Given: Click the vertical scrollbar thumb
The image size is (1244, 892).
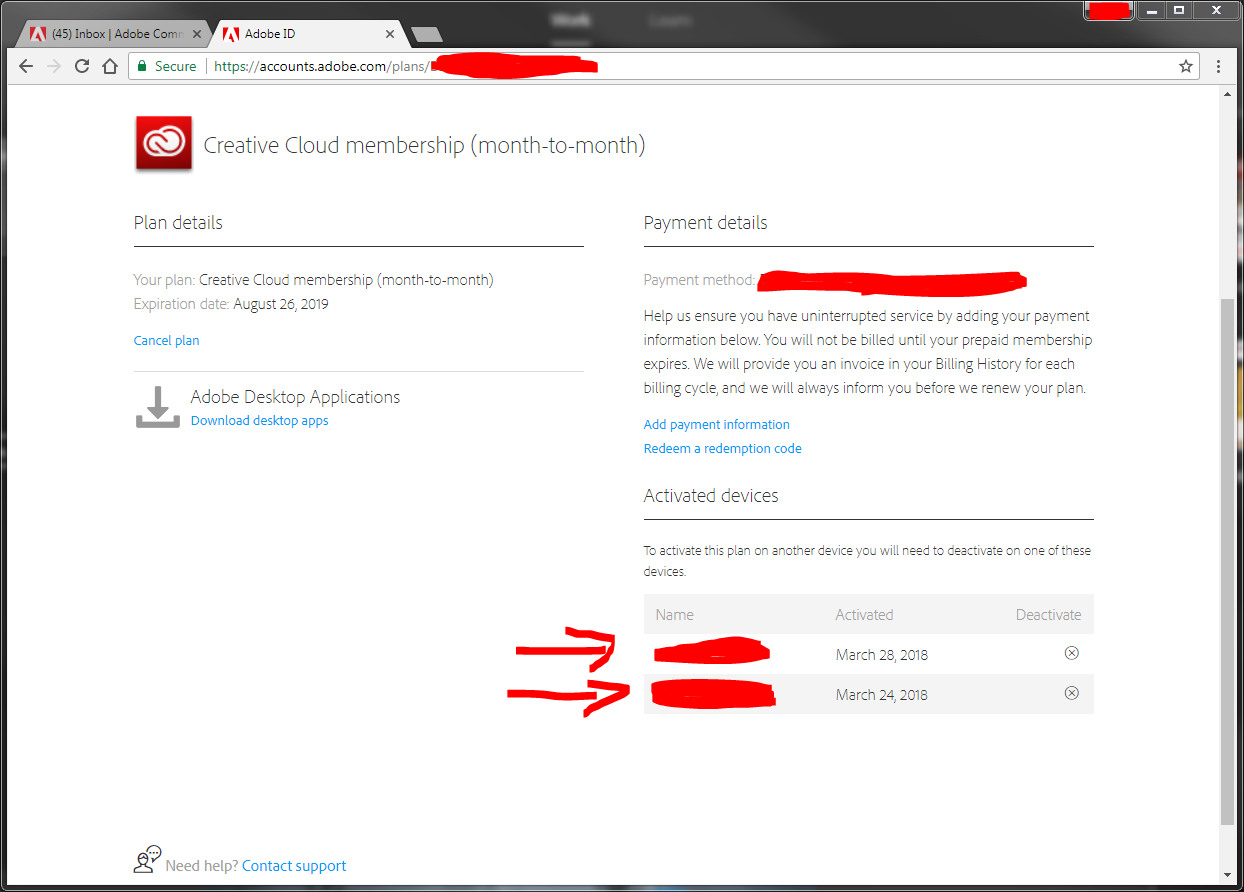Looking at the screenshot, I should click(1228, 560).
